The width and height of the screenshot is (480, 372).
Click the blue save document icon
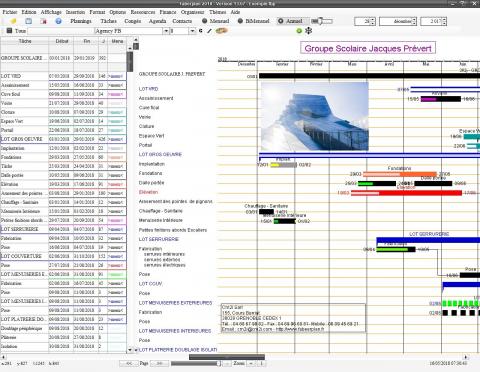point(29,21)
